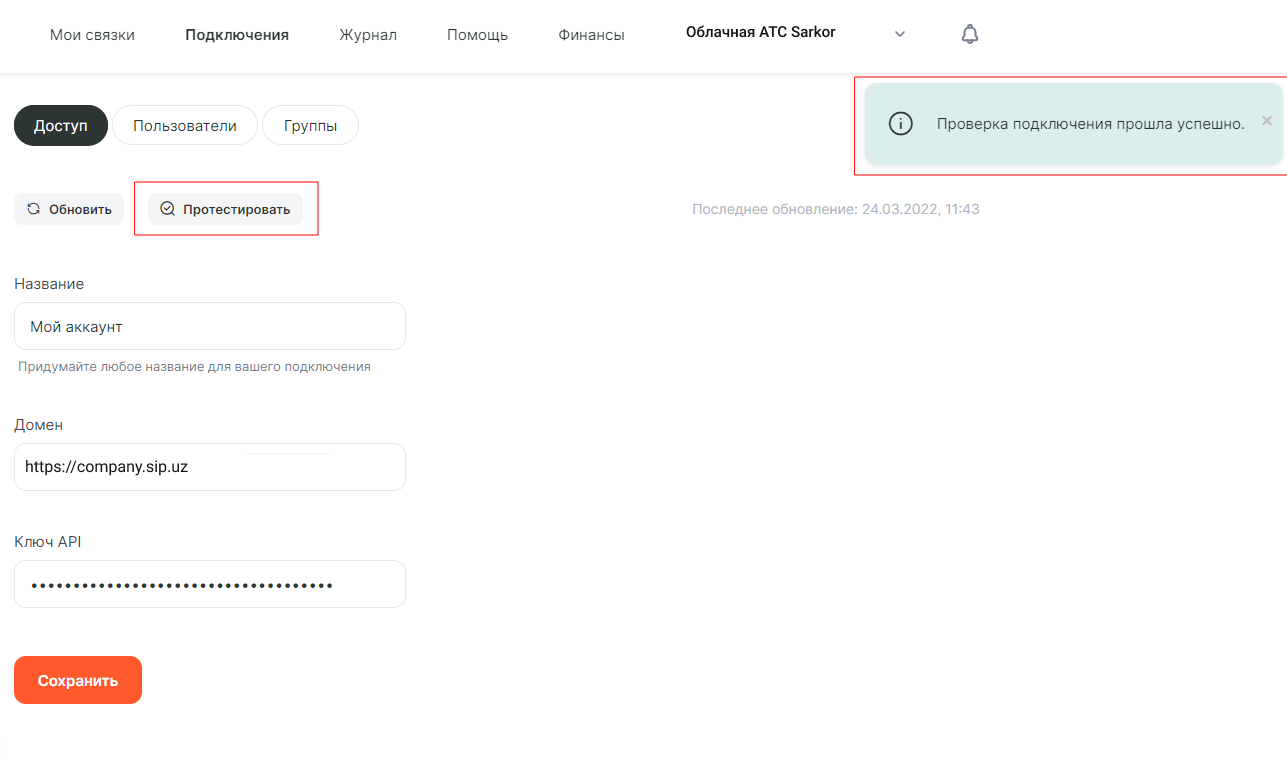1287x758 pixels.
Task: Click the notification bell icon
Action: click(969, 35)
